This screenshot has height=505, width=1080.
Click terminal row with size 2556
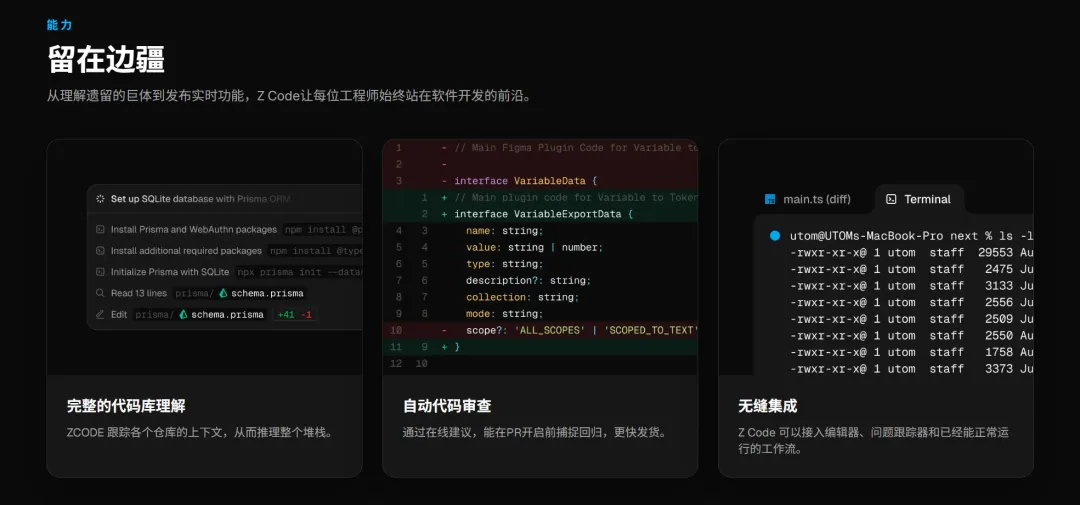(911, 302)
